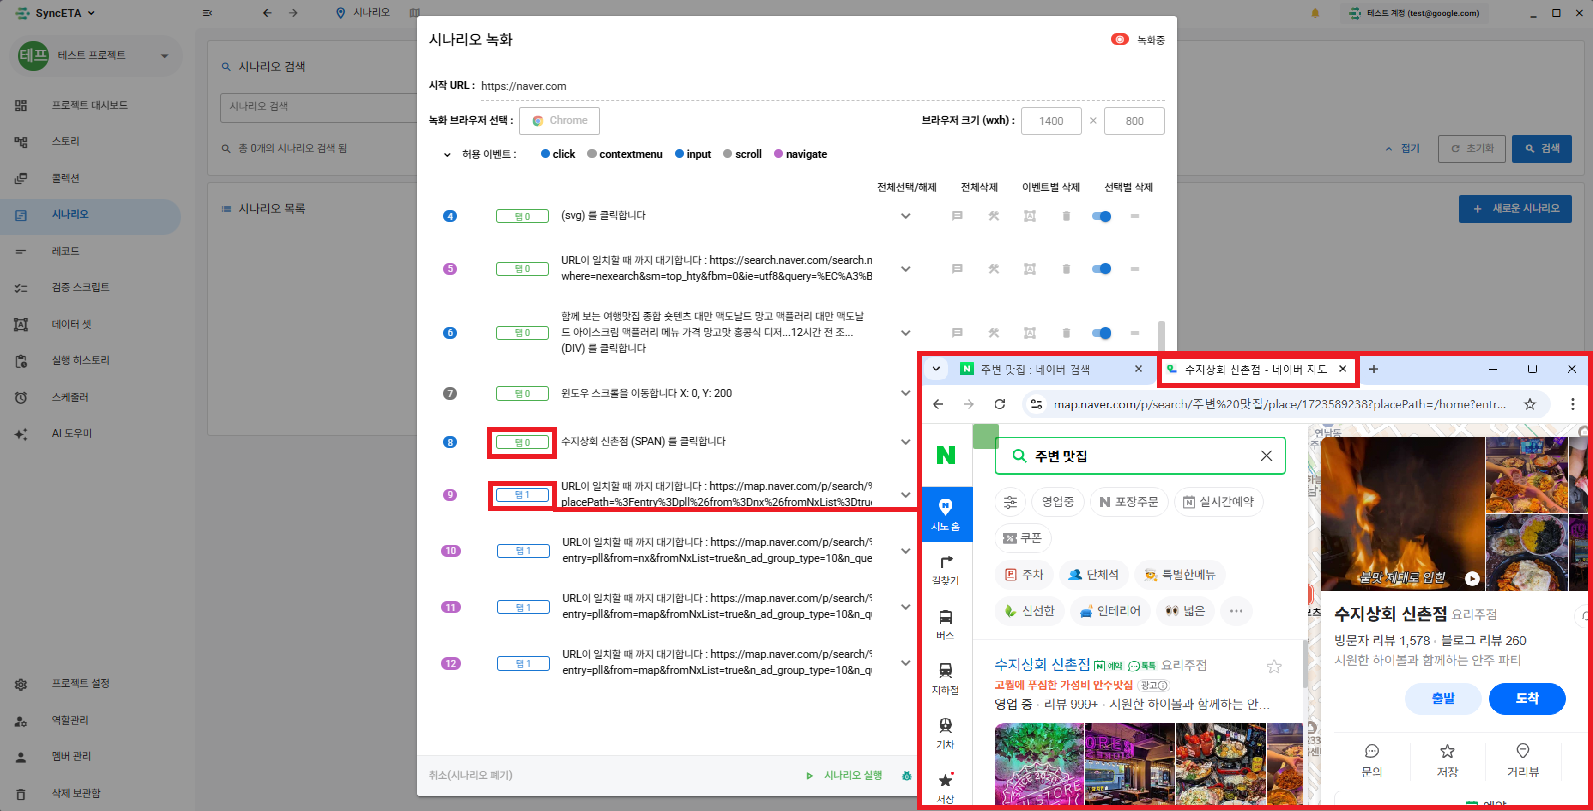The height and width of the screenshot is (811, 1593).
Task: Toggle the switch on step 6 row
Action: pyautogui.click(x=1101, y=333)
